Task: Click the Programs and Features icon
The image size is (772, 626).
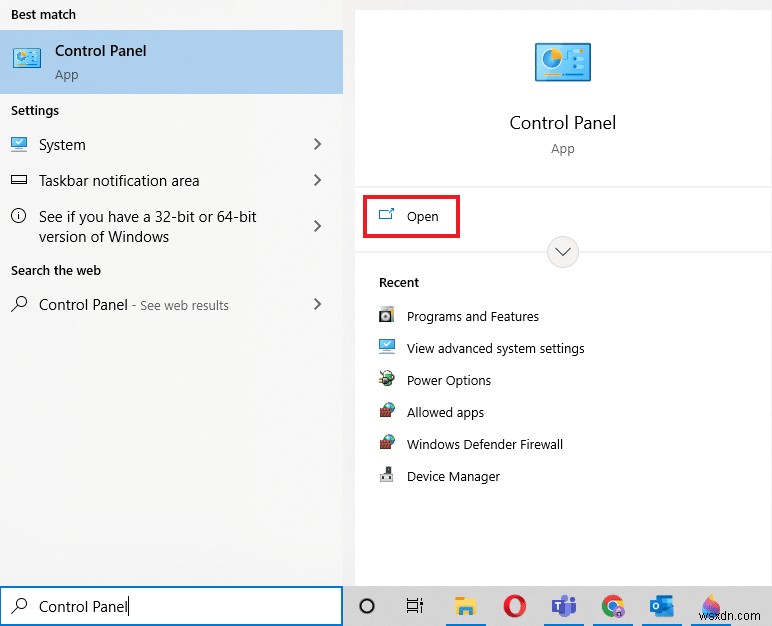Action: (x=386, y=314)
